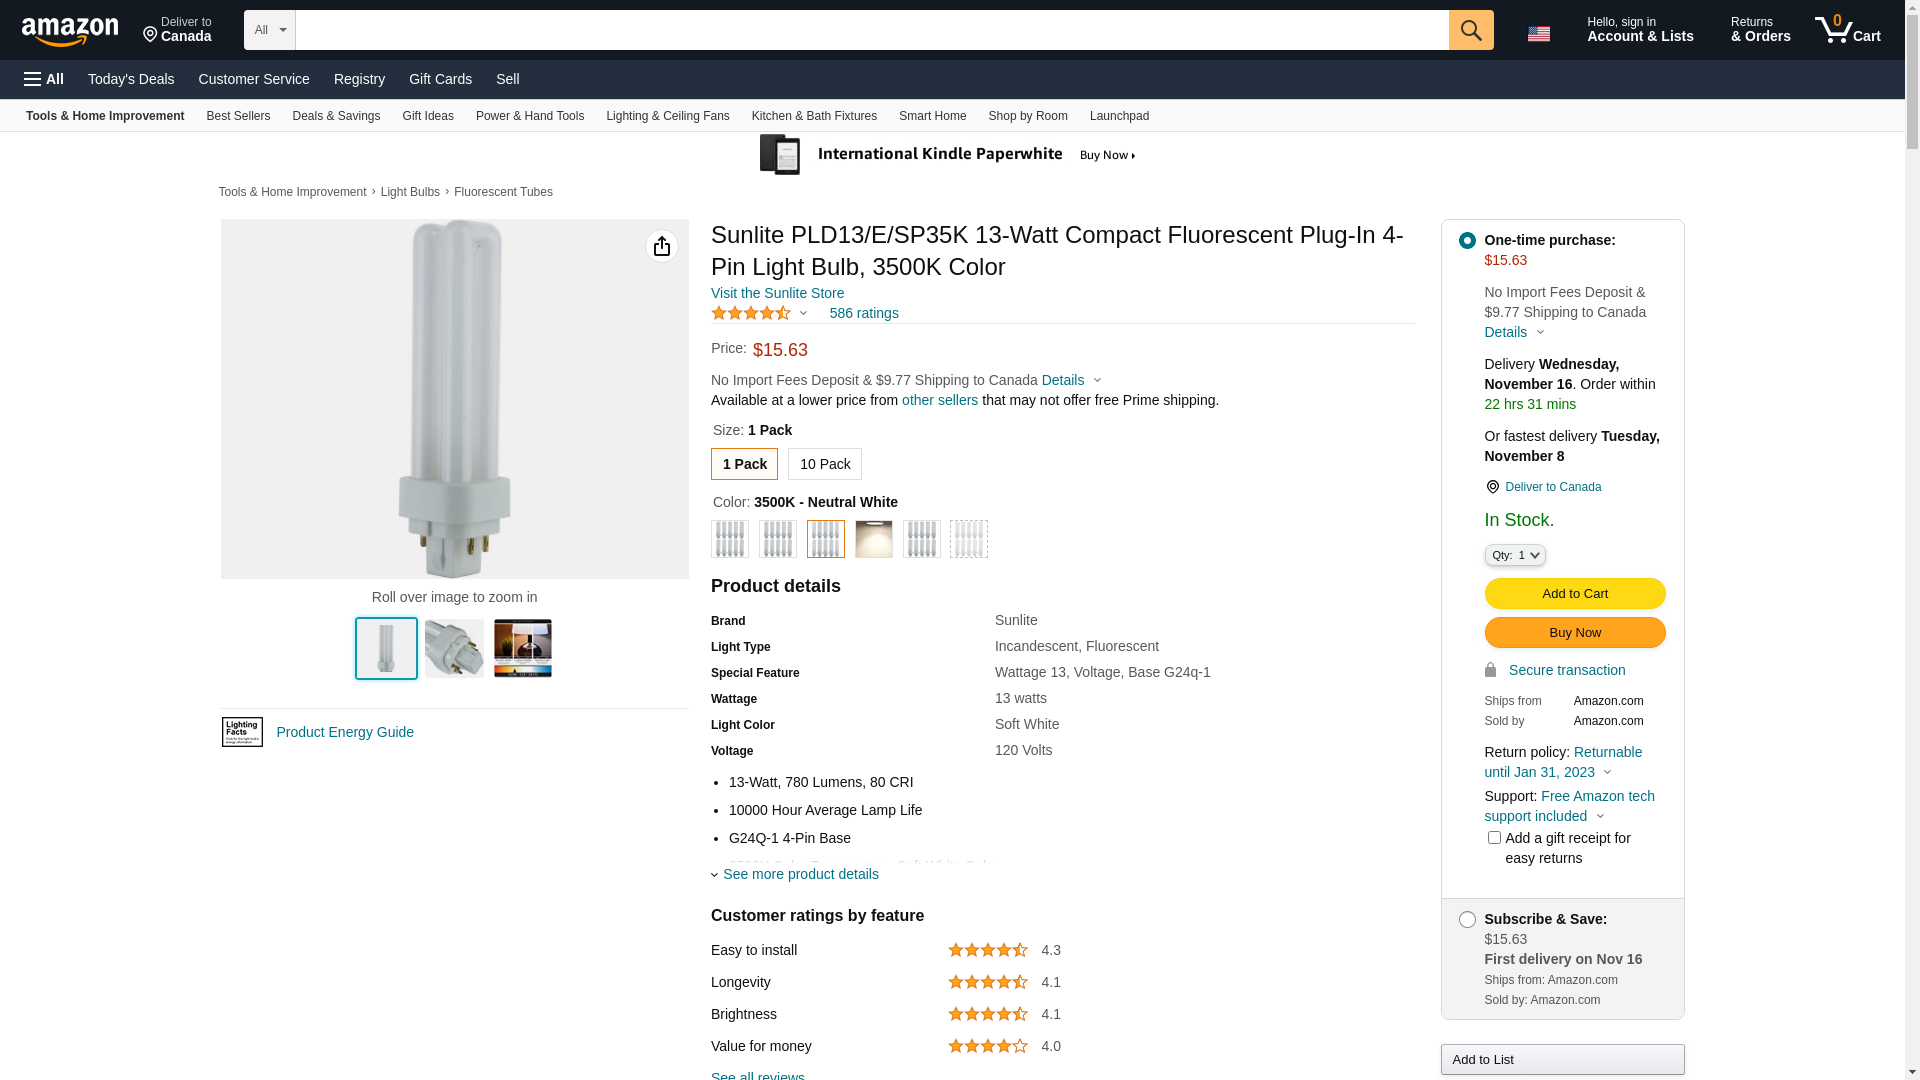
Task: Select the second product thumbnail image
Action: 454,648
